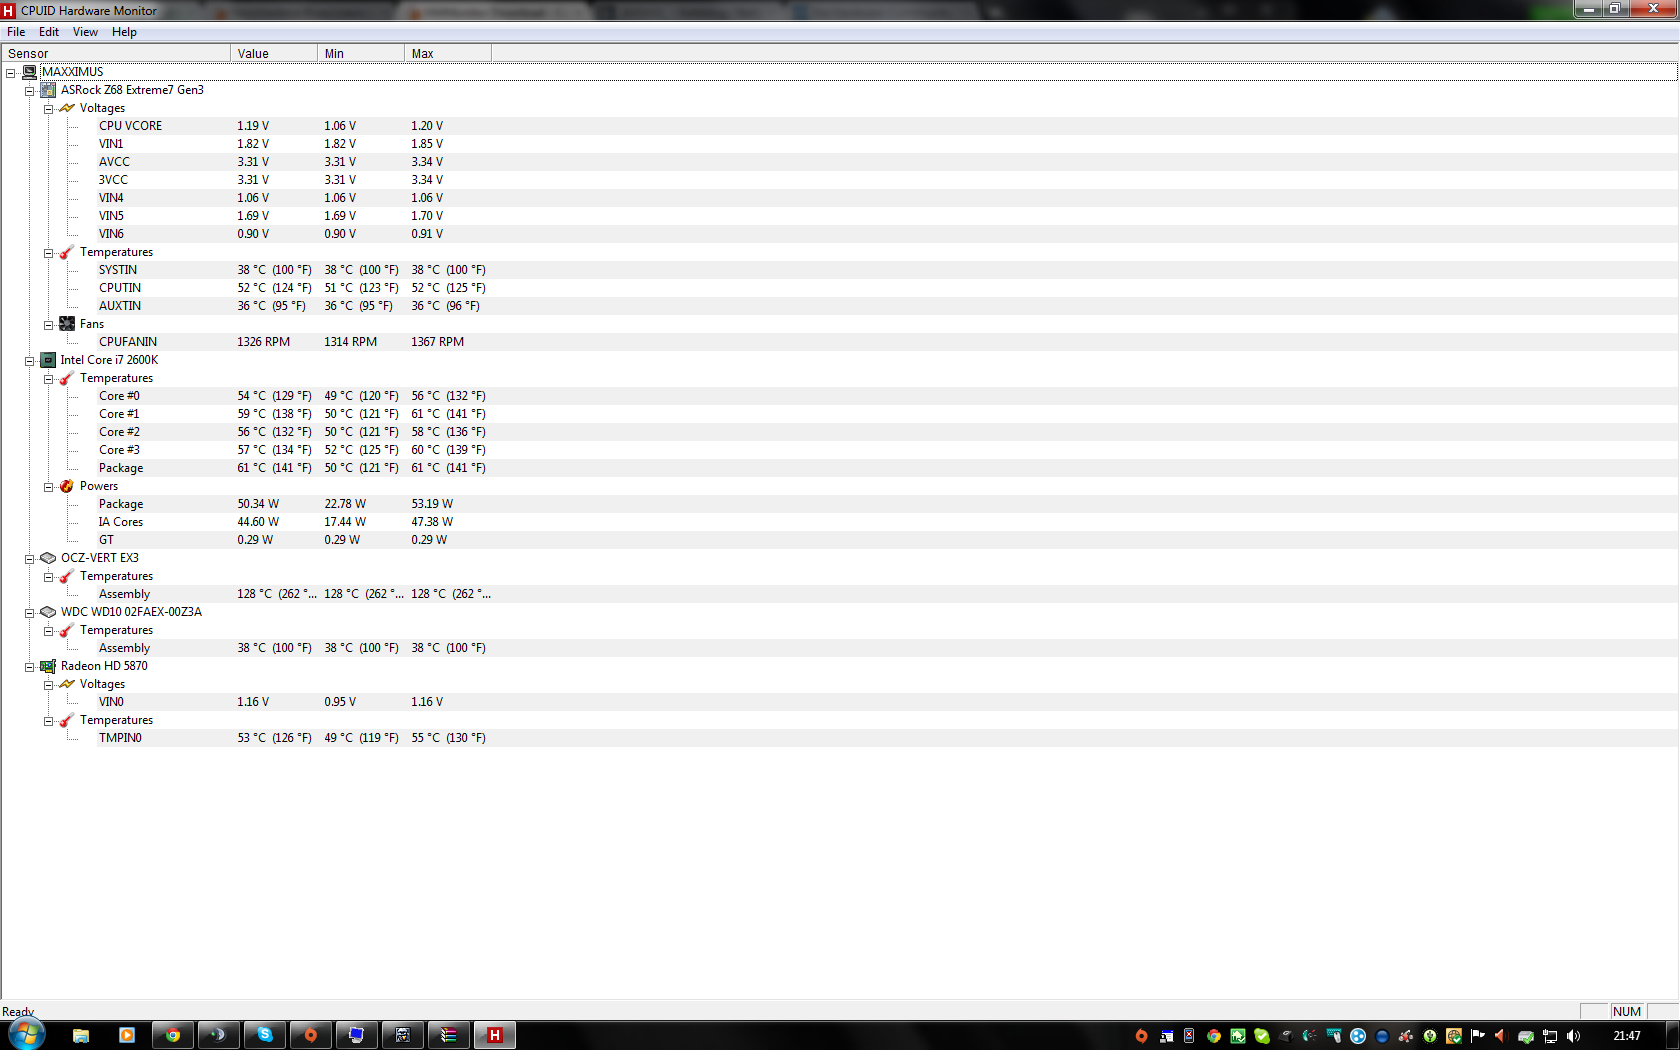This screenshot has width=1680, height=1050.
Task: Click the Min column header
Action: pyautogui.click(x=361, y=53)
